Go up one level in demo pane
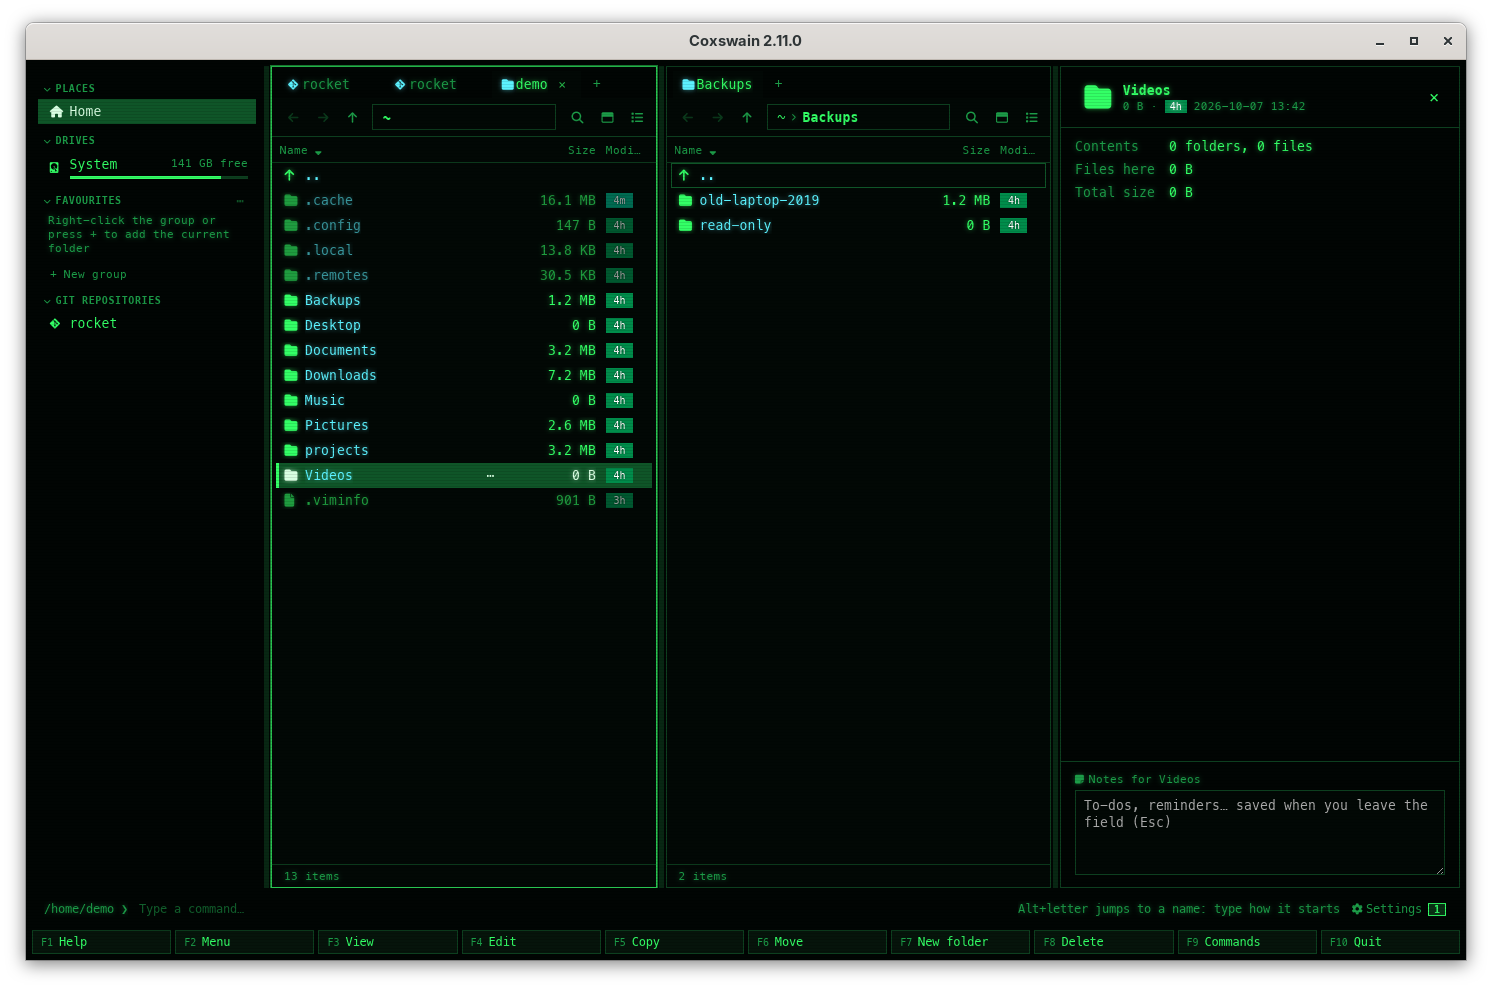1492x989 pixels. tap(352, 118)
